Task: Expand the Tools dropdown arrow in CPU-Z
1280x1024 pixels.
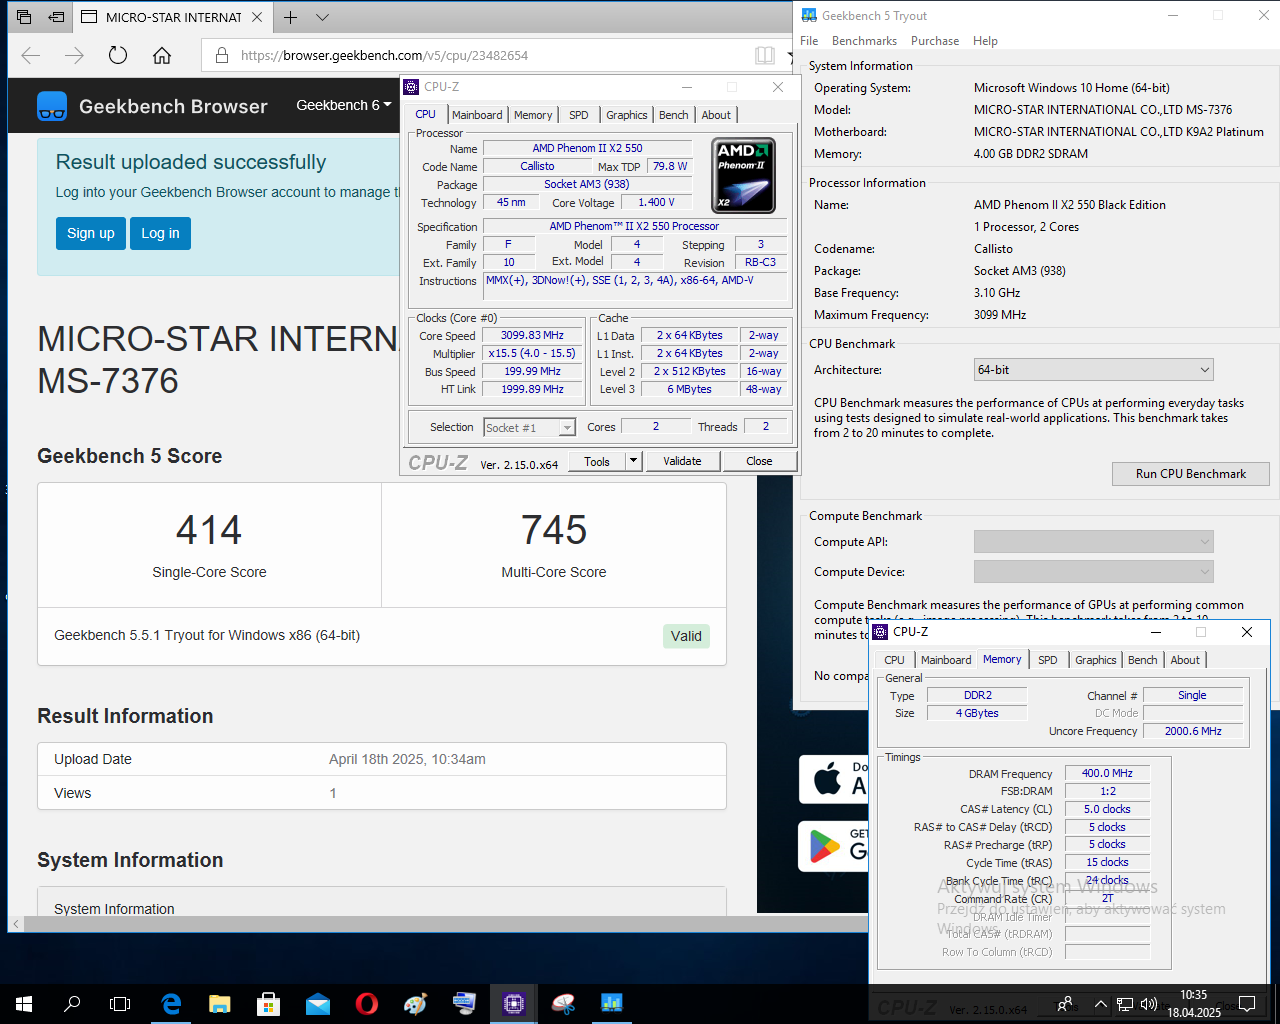Action: tap(633, 461)
